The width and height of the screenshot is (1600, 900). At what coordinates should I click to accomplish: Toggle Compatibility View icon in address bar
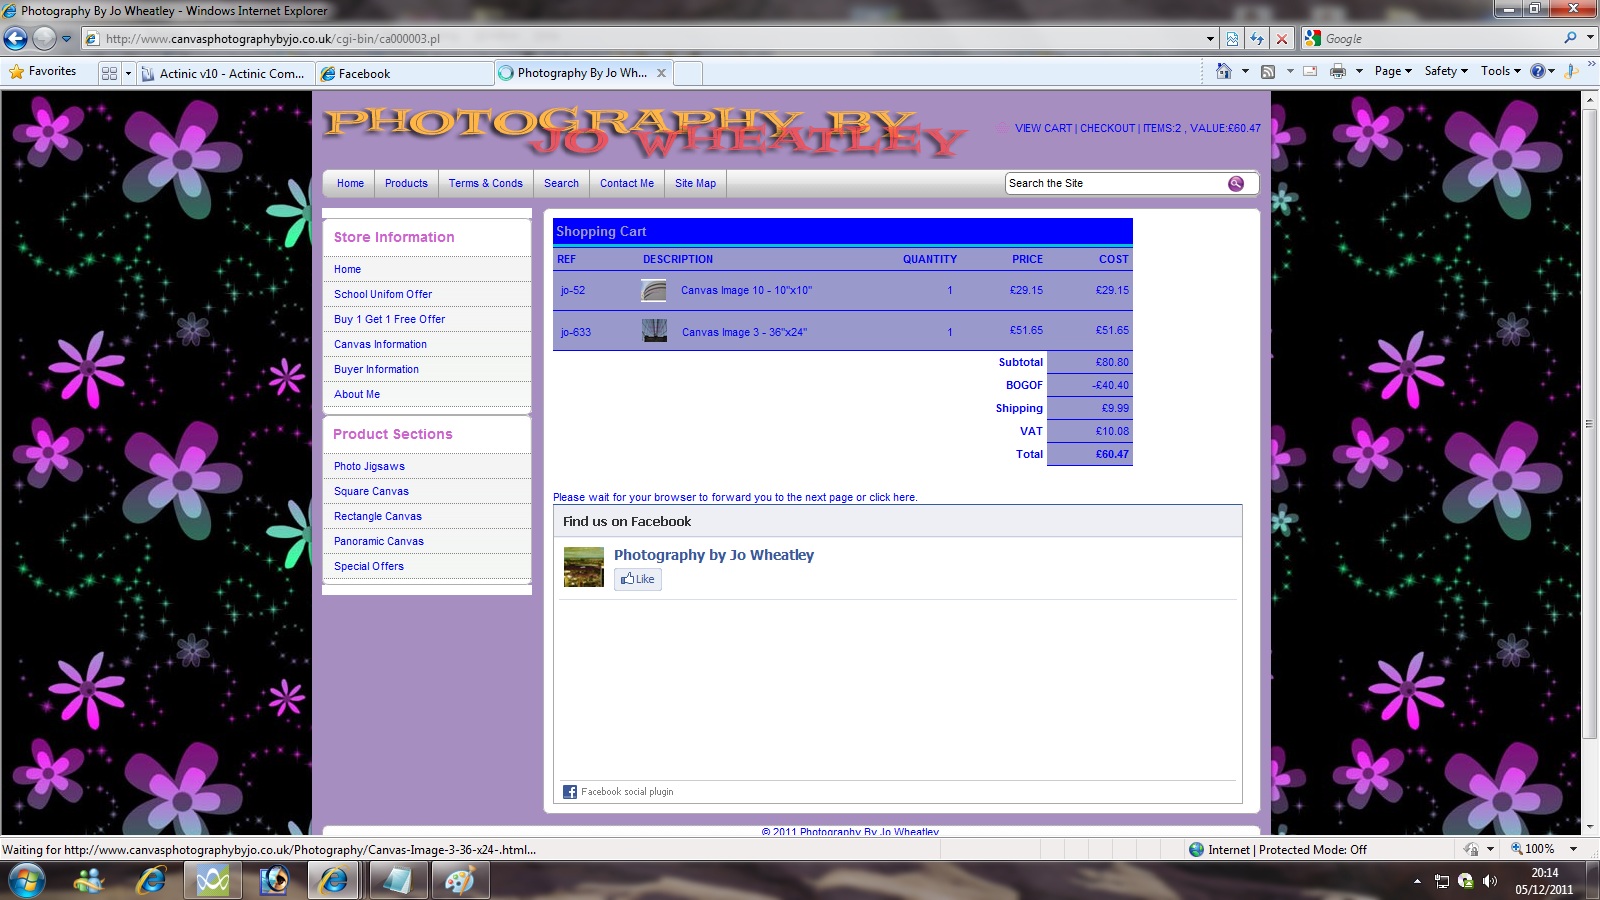[x=1232, y=39]
